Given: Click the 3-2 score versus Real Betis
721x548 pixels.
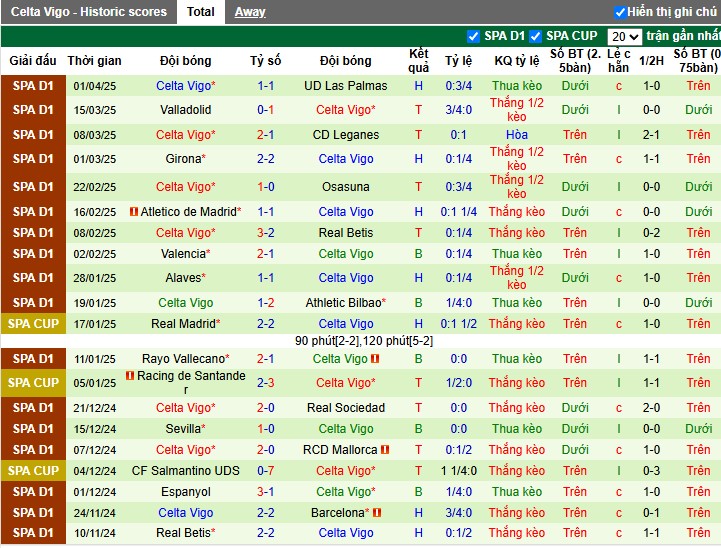Looking at the screenshot, I should pyautogui.click(x=266, y=233).
